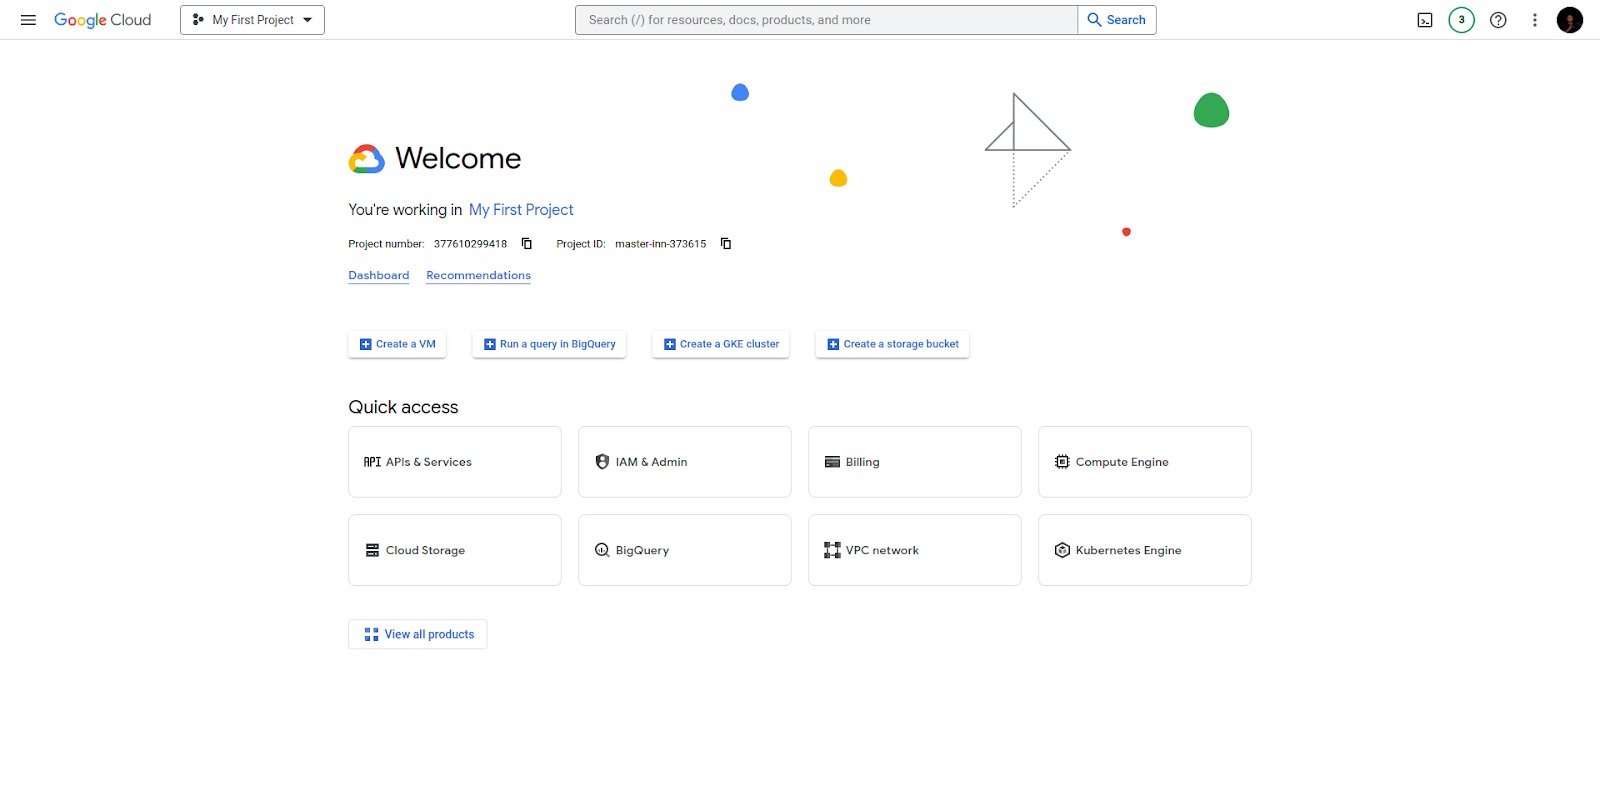Click the plus icon on Create a VM

pos(365,344)
